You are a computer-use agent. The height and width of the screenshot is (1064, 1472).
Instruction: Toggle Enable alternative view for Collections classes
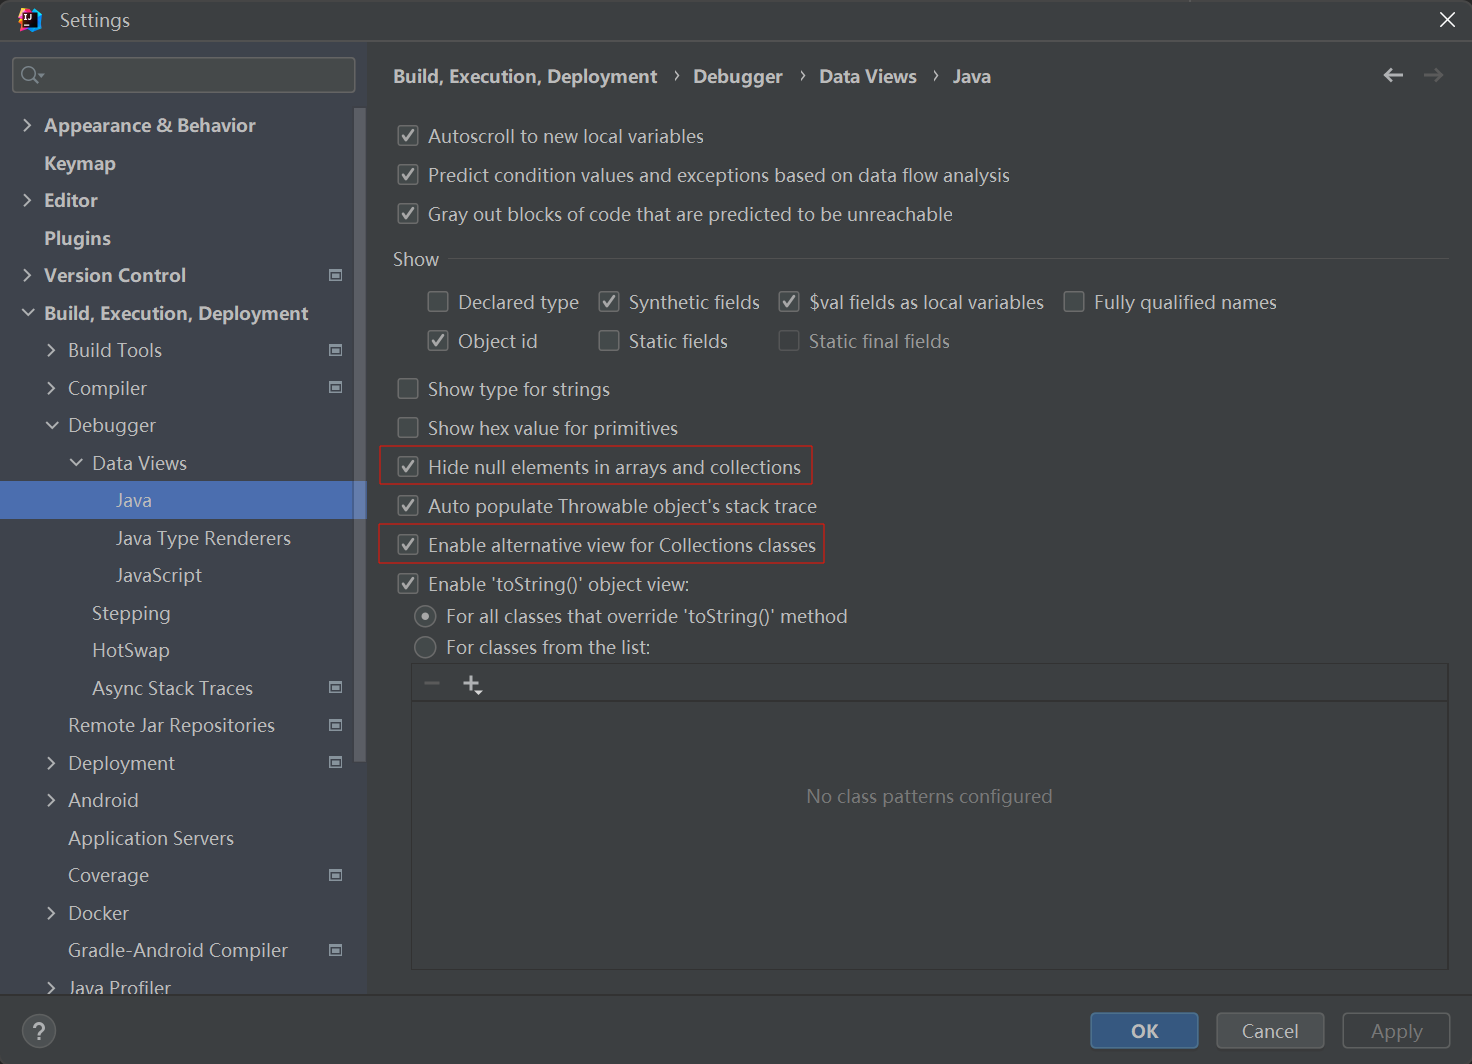(x=408, y=544)
